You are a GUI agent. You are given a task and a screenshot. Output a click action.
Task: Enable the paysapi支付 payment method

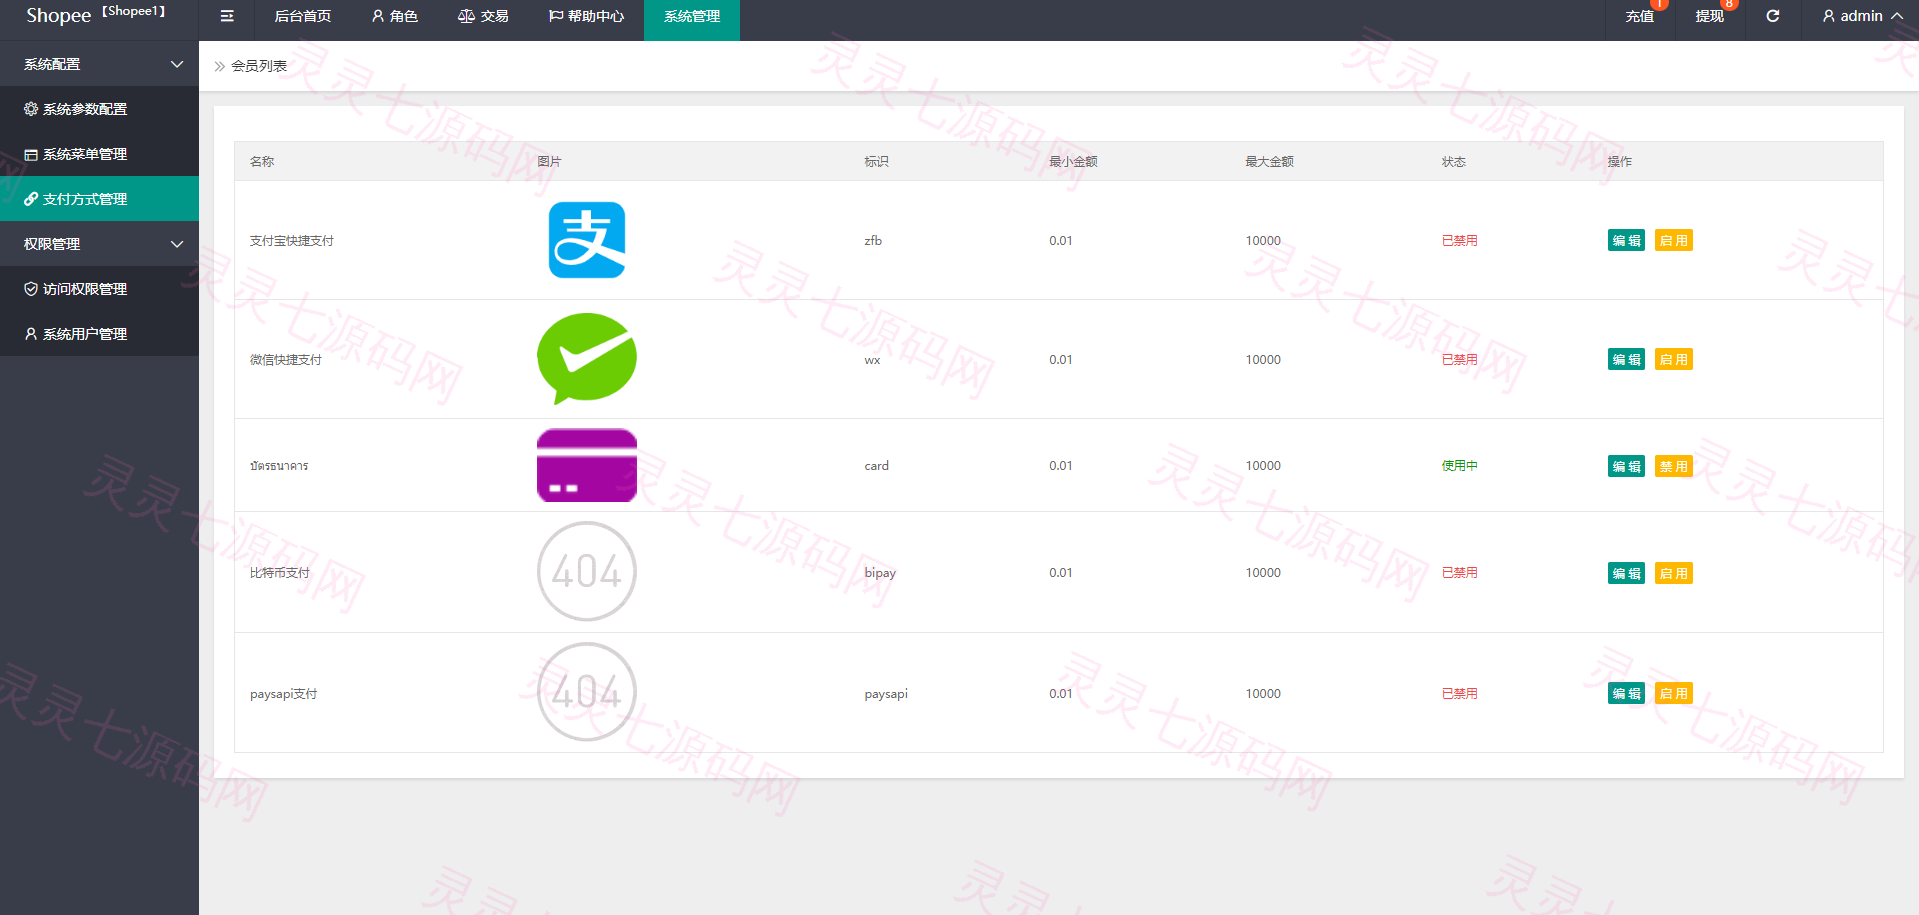[1674, 693]
